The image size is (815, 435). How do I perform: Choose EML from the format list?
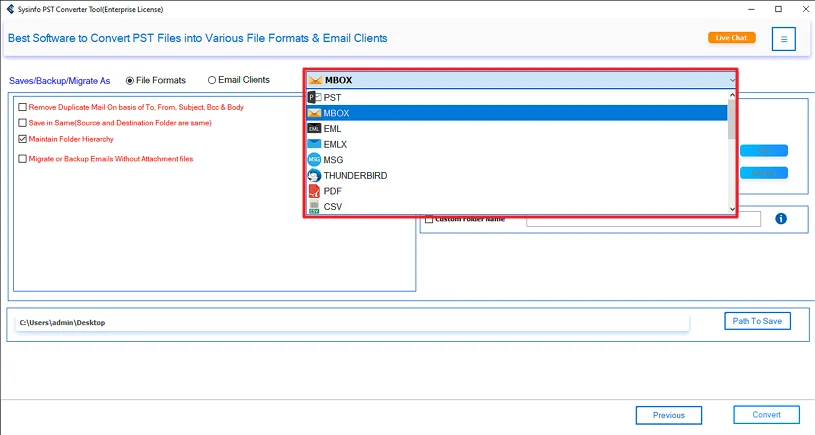517,128
